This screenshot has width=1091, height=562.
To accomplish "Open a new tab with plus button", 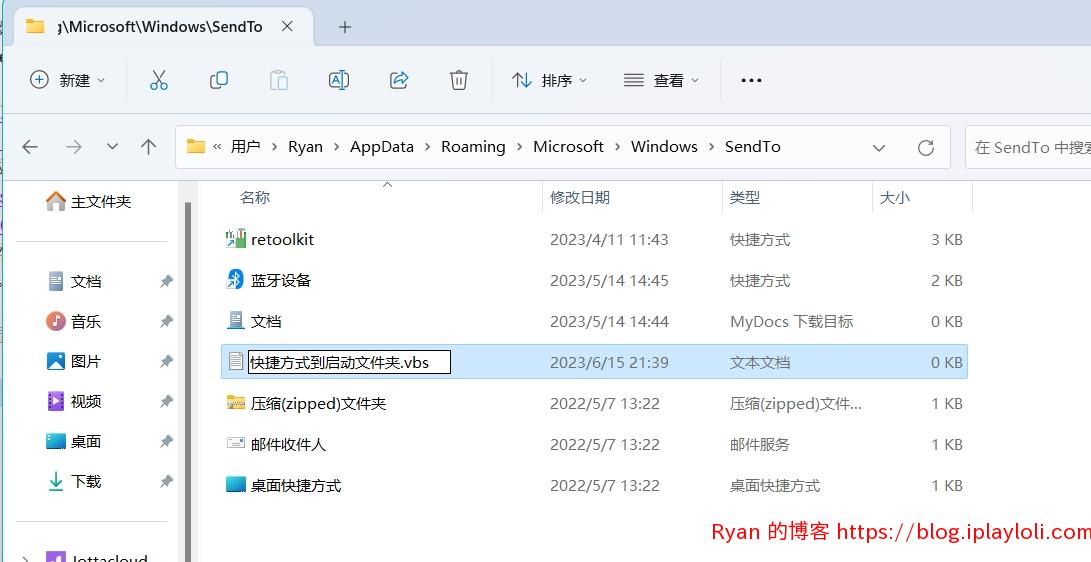I will [x=344, y=27].
